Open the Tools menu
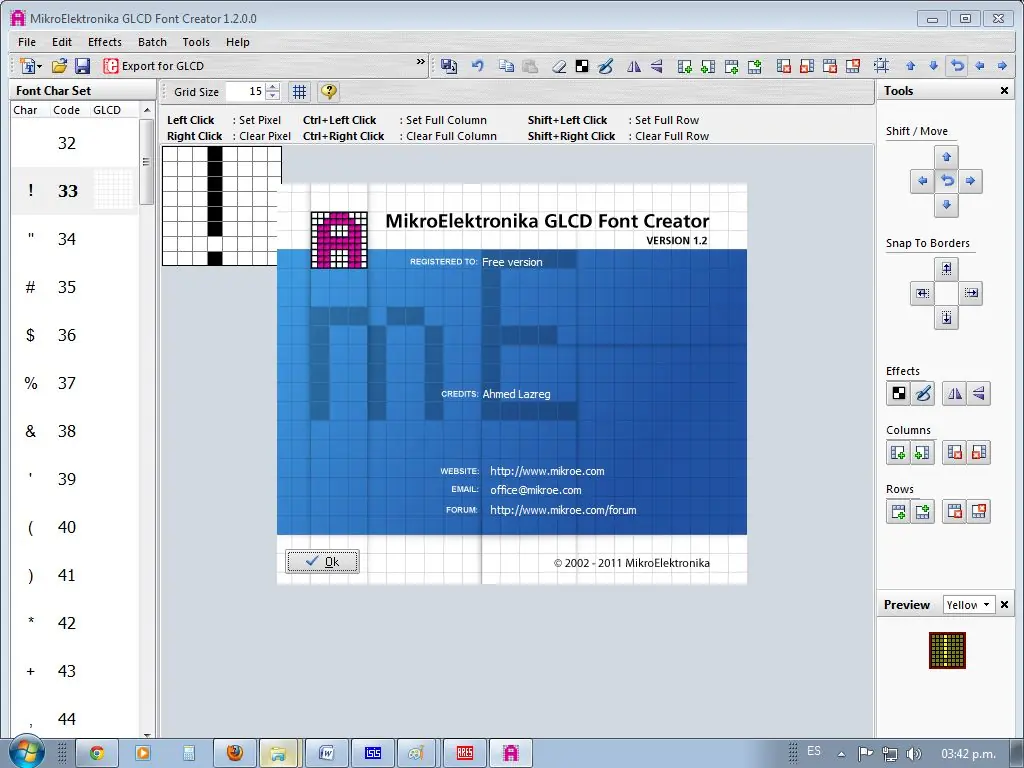1024x768 pixels. [x=196, y=42]
